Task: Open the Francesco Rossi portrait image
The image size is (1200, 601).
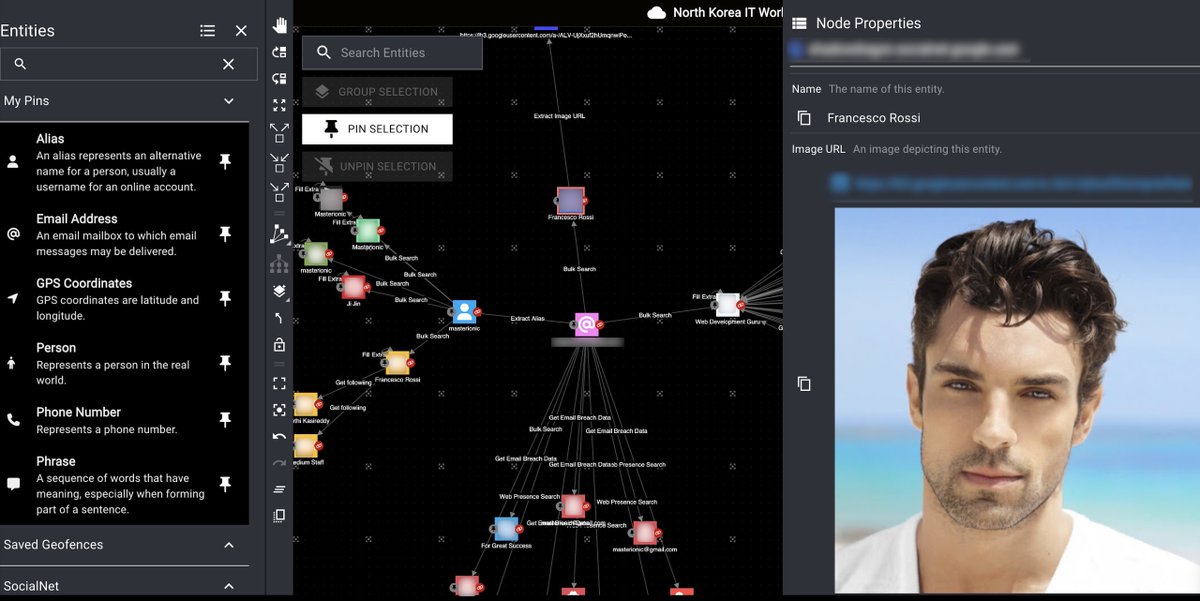Action: point(1017,400)
